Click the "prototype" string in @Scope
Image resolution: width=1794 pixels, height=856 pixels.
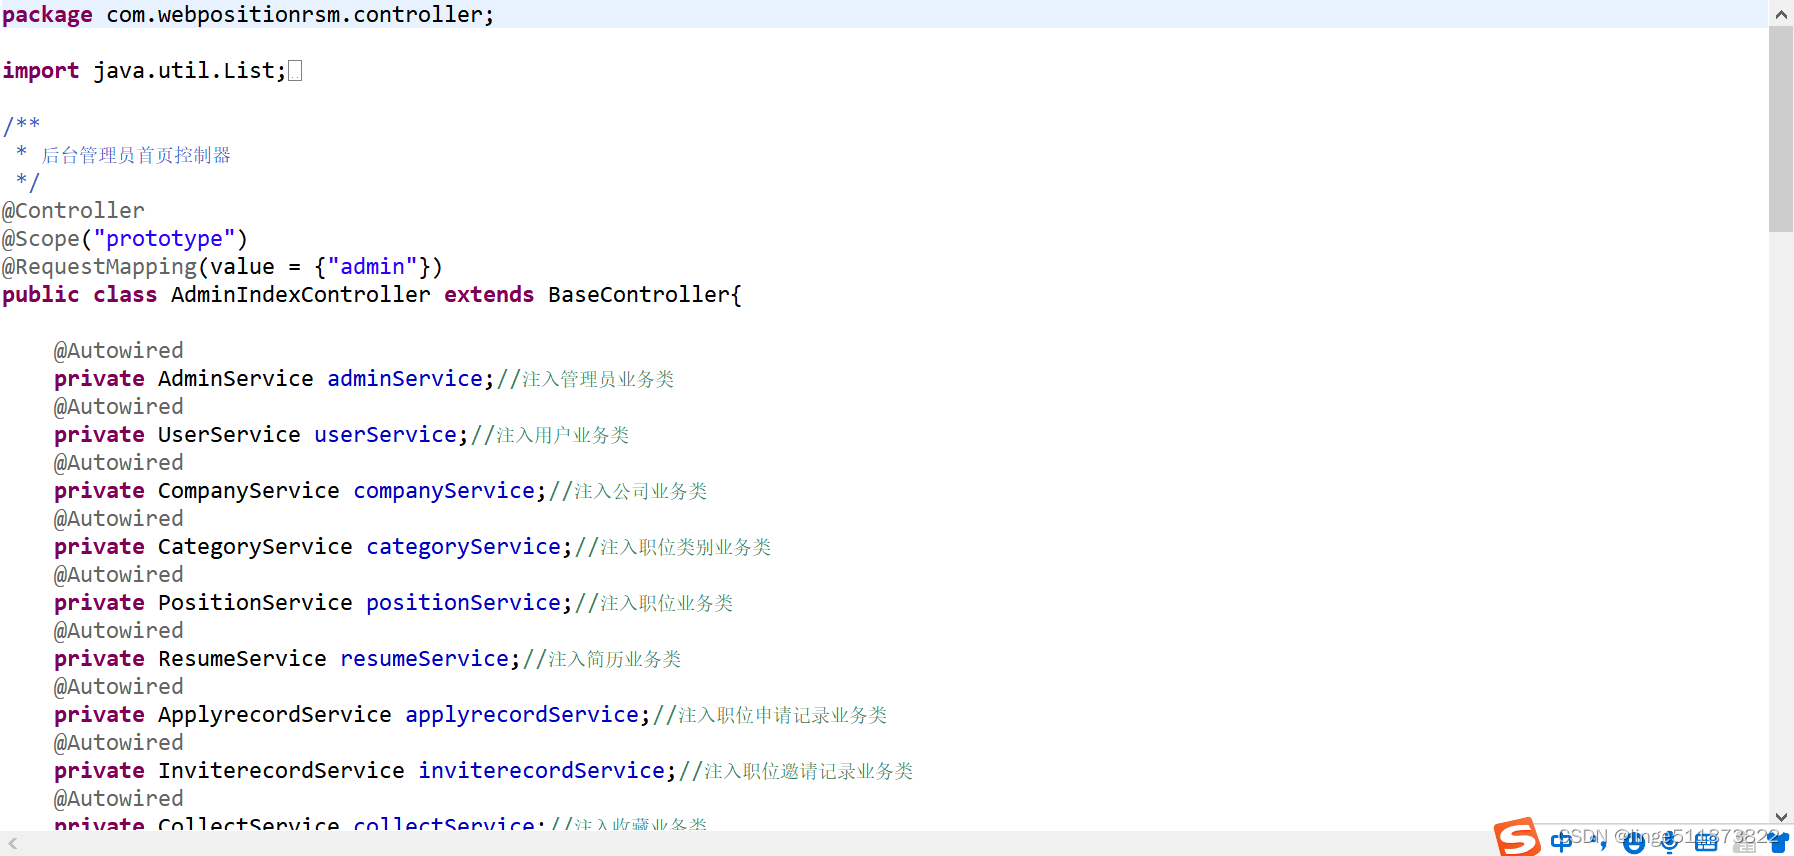[x=164, y=239]
